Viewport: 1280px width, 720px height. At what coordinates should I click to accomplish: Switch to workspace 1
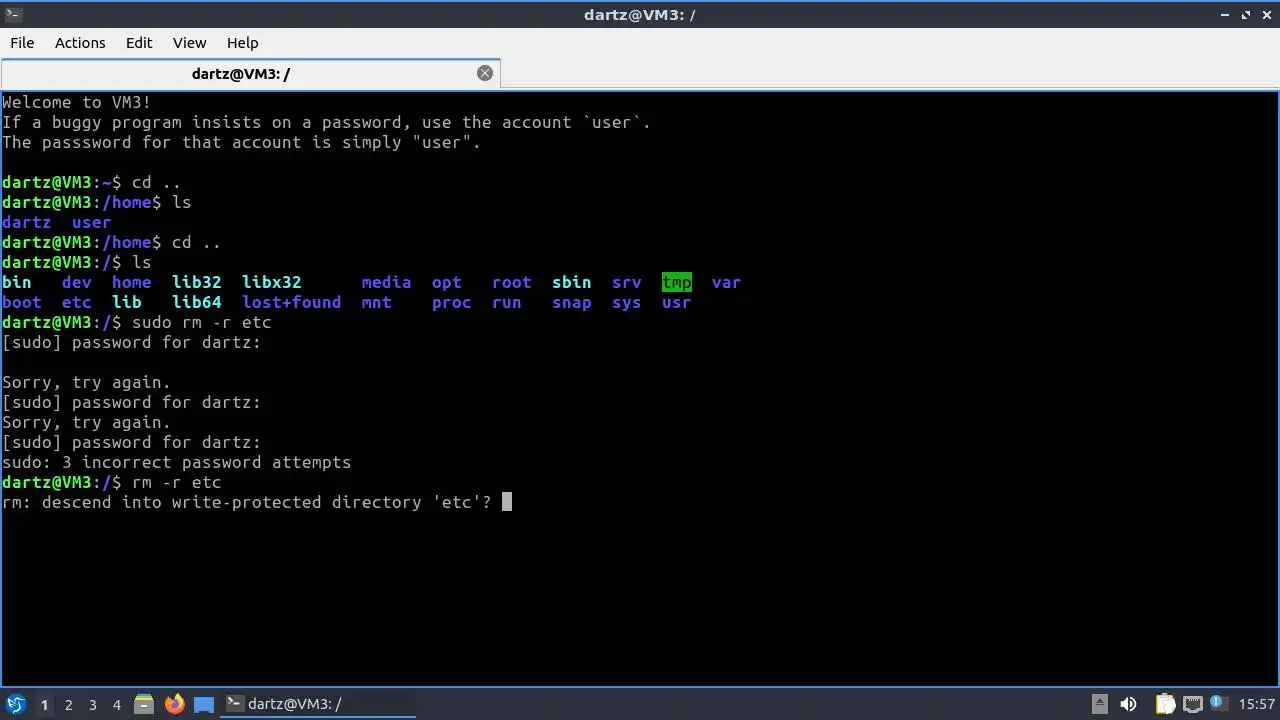44,704
